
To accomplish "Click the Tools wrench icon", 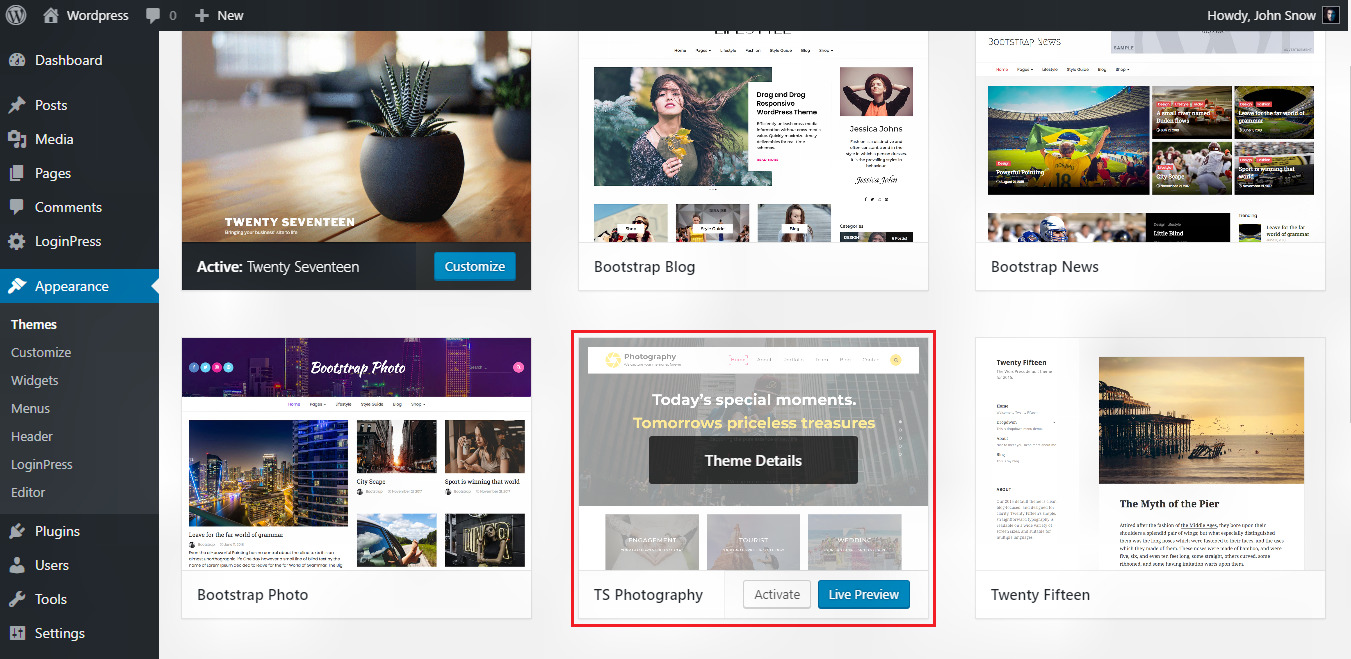I will (x=17, y=599).
